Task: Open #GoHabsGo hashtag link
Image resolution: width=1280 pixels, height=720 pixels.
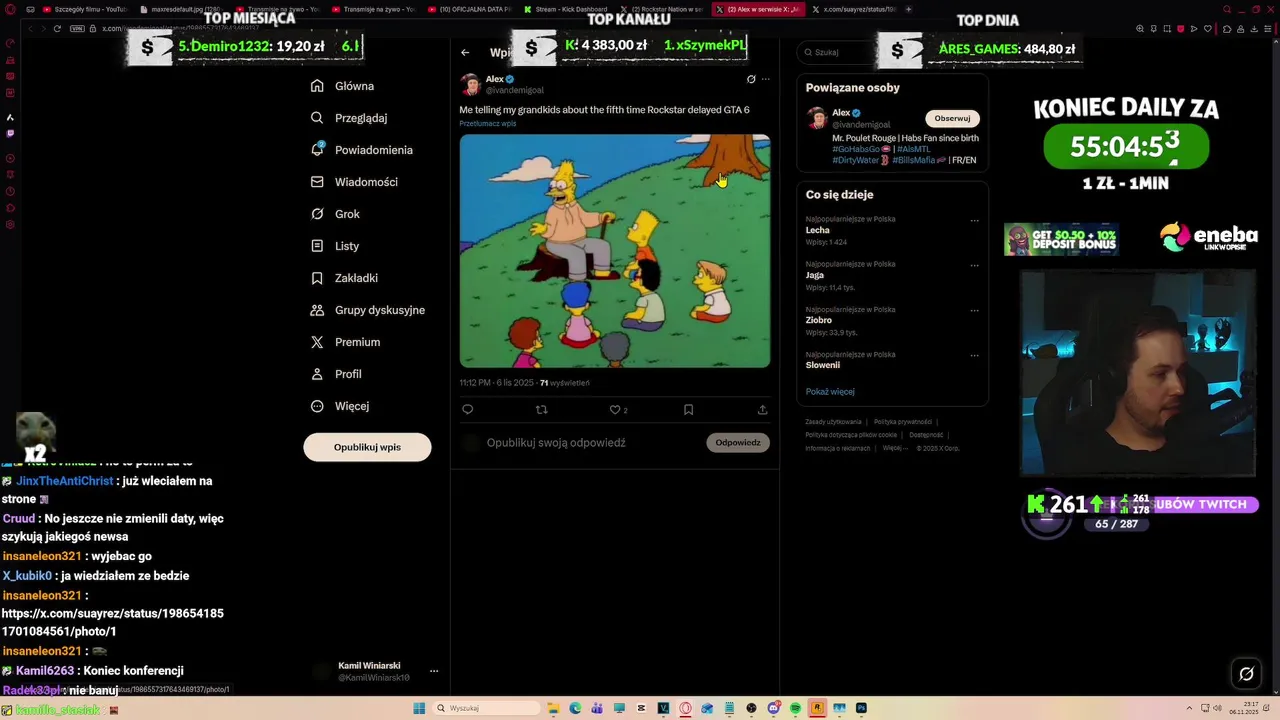Action: click(x=856, y=149)
